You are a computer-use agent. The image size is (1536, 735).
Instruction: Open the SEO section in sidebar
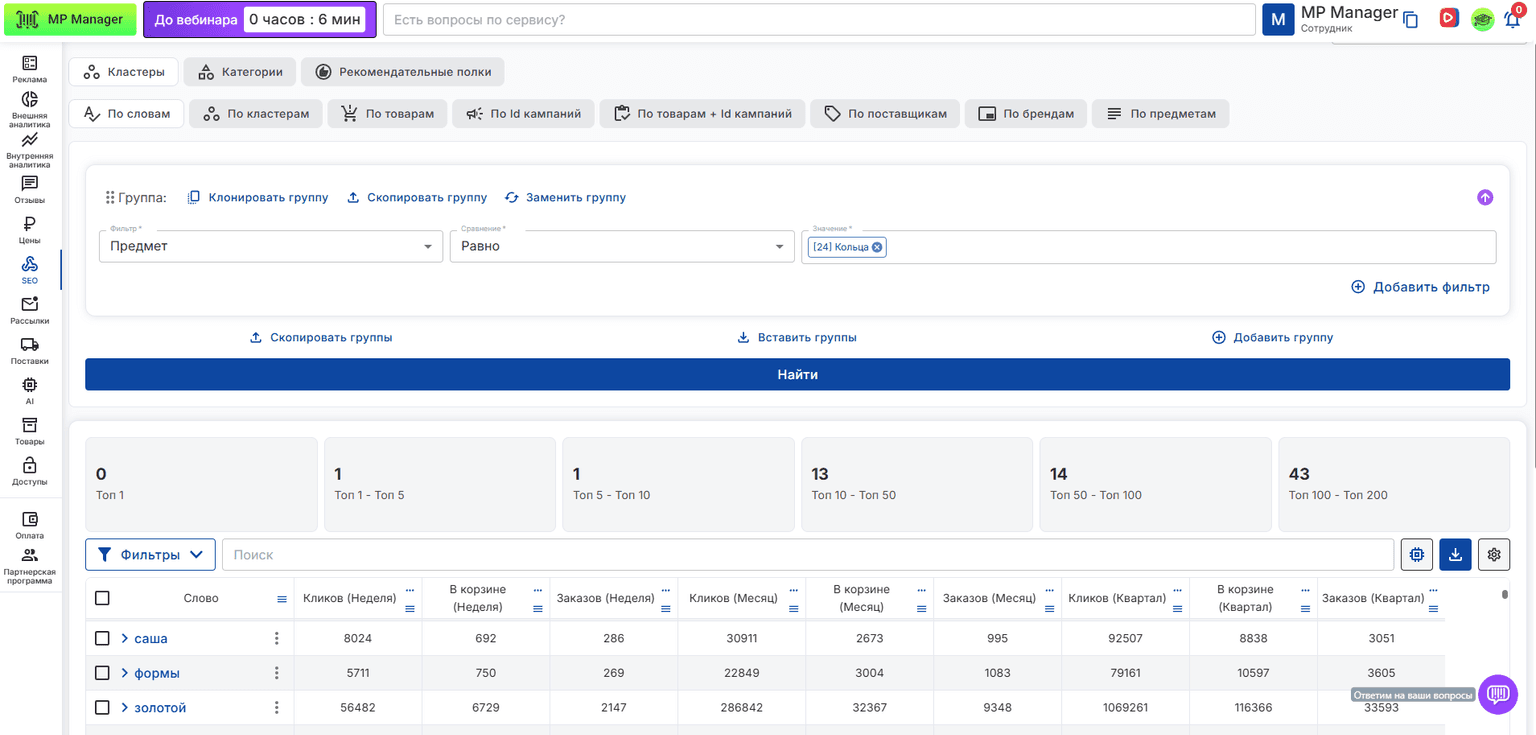pos(30,270)
